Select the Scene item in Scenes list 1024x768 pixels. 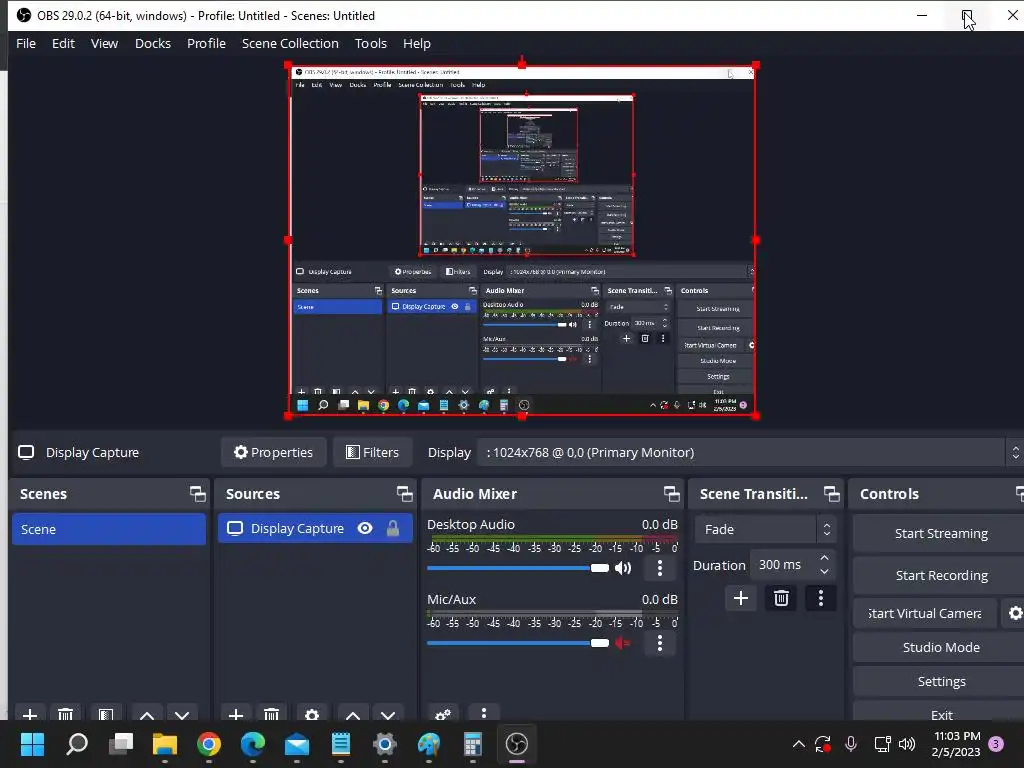[108, 529]
